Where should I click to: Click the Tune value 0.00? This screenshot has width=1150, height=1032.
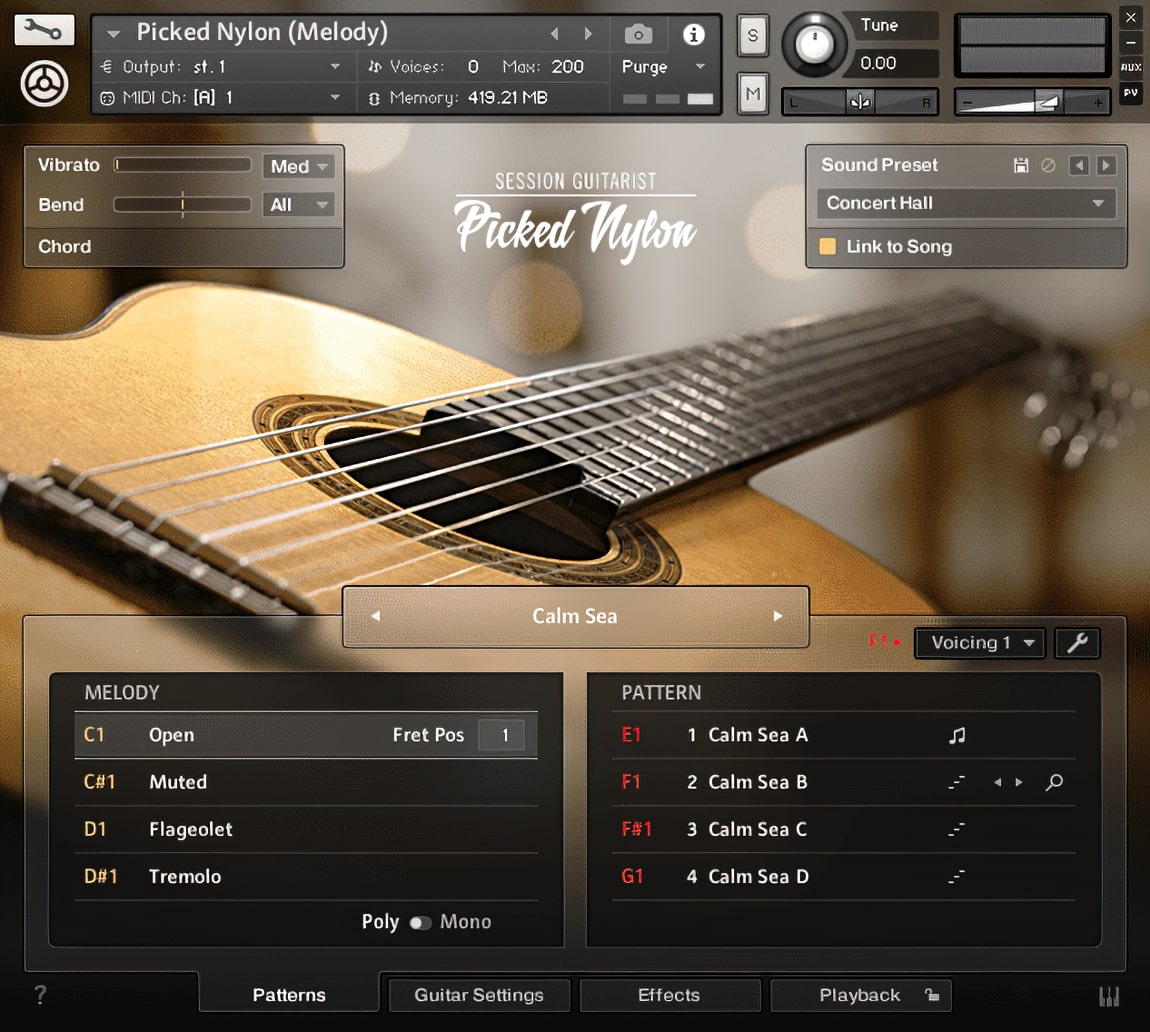pyautogui.click(x=878, y=63)
